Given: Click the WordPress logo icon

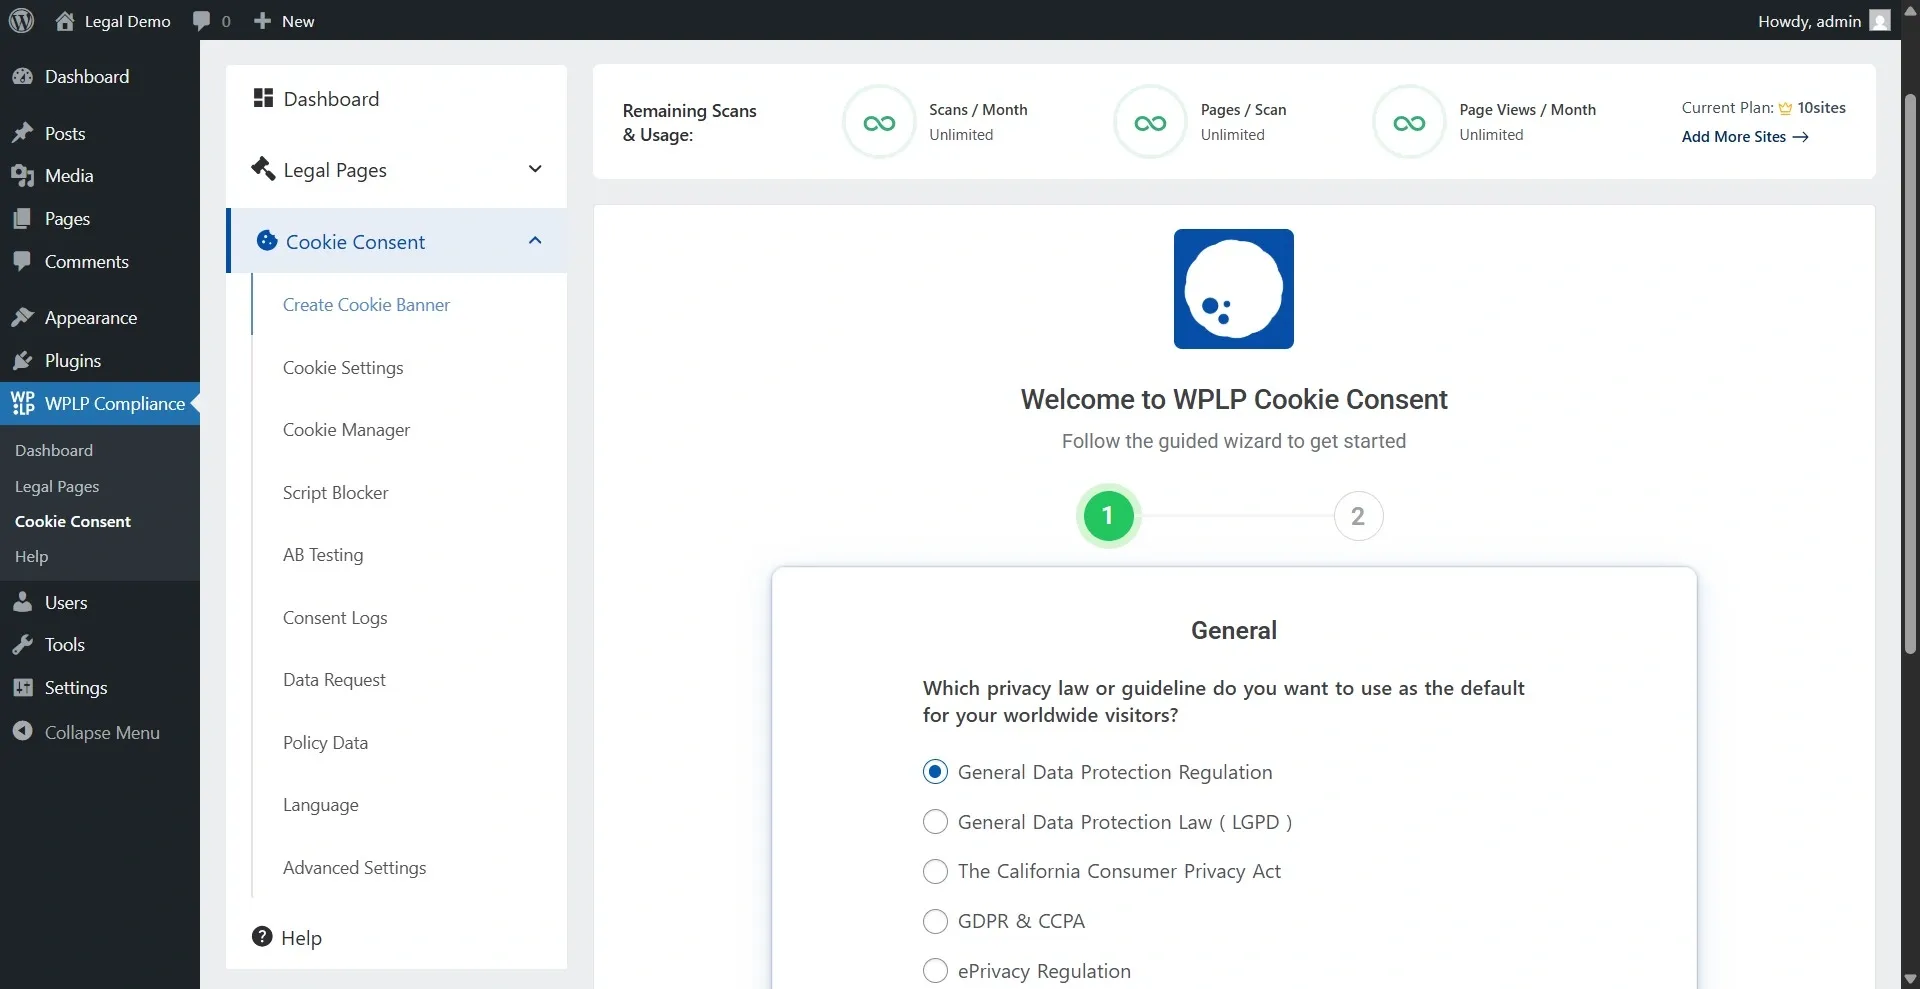Looking at the screenshot, I should [21, 20].
